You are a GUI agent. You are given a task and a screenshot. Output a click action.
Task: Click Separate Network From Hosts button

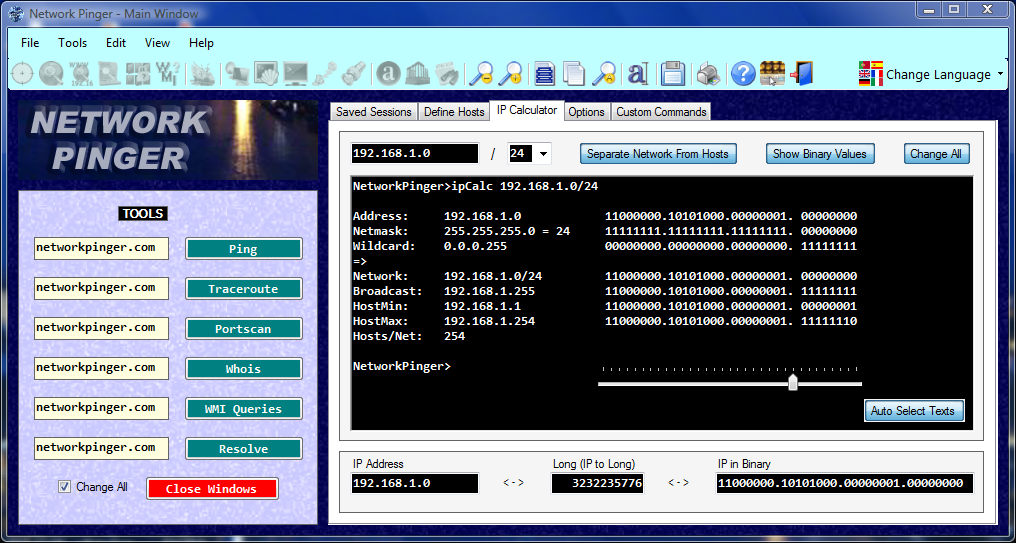tap(658, 154)
